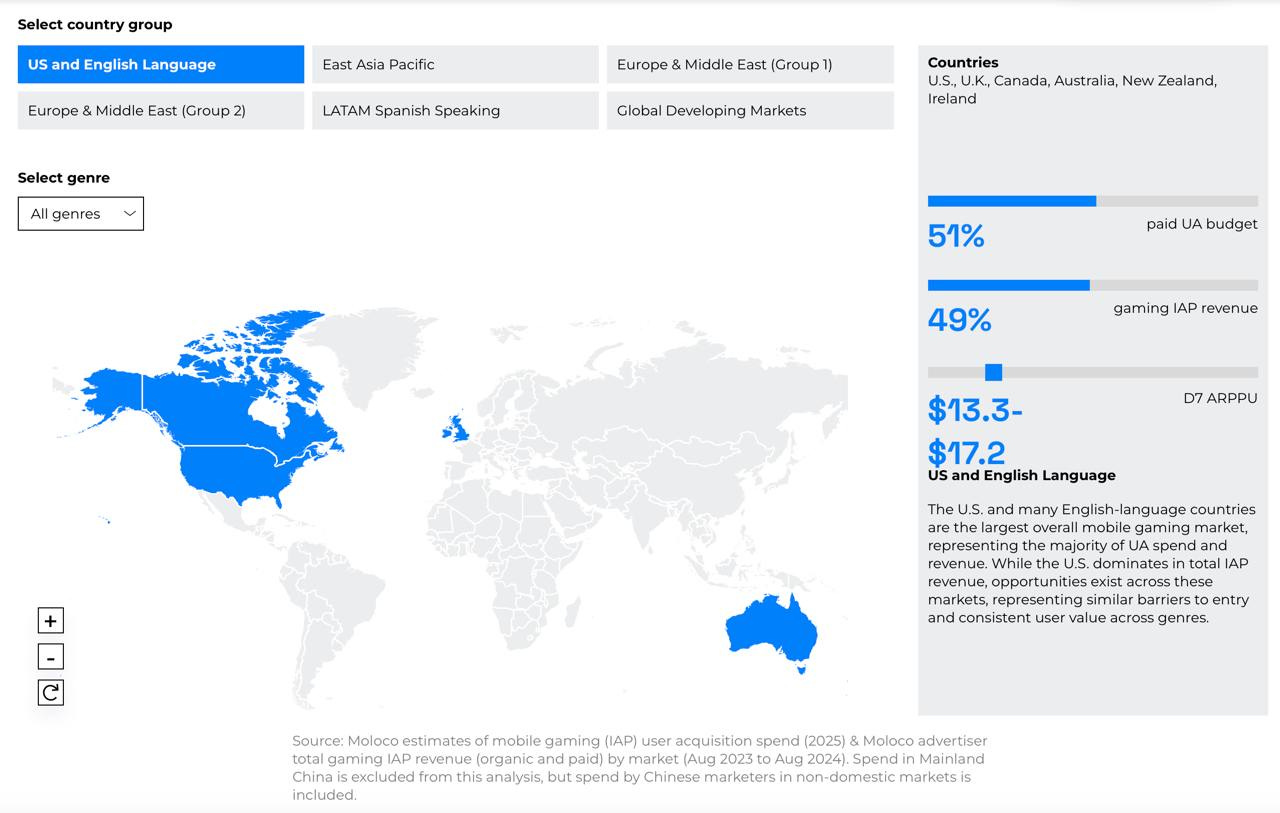Open the All genres dropdown
This screenshot has height=813, width=1280.
tap(80, 214)
